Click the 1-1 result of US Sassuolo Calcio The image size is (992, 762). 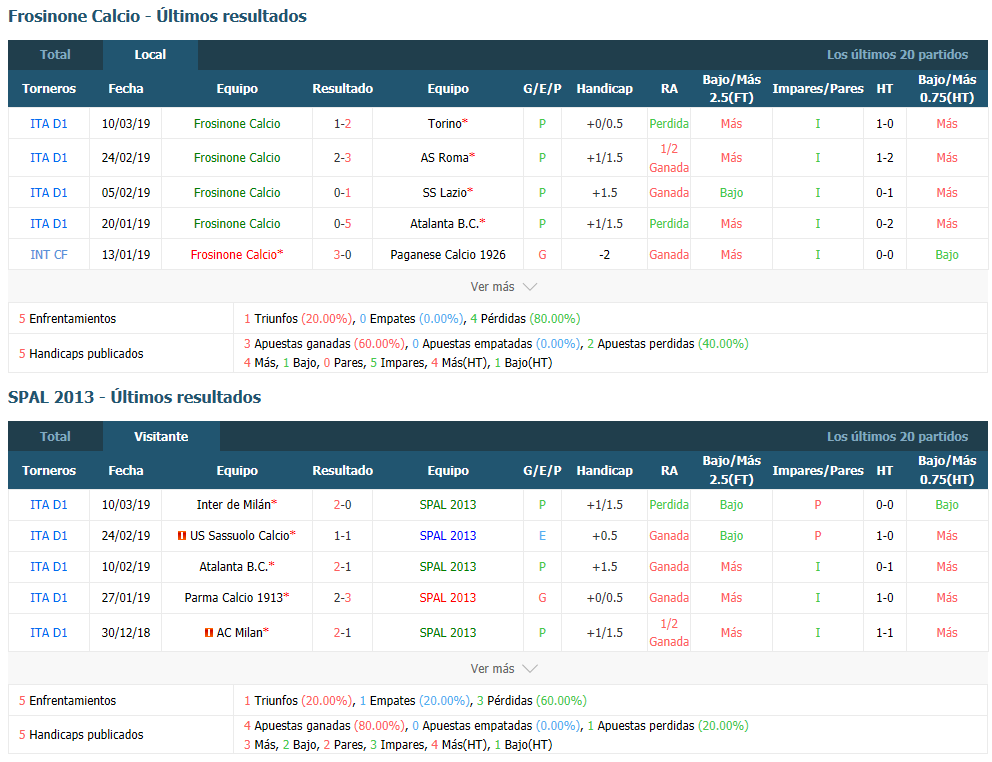click(342, 536)
